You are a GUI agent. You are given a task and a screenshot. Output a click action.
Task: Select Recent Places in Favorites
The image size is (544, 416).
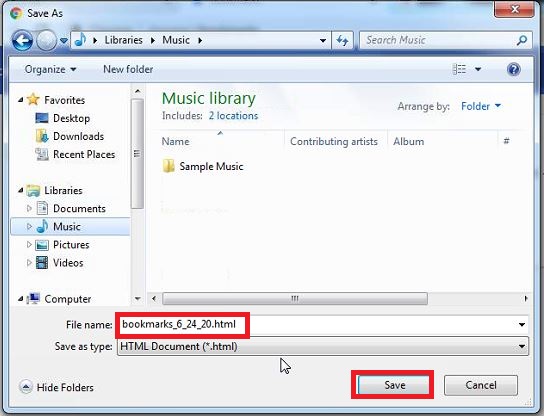point(84,154)
